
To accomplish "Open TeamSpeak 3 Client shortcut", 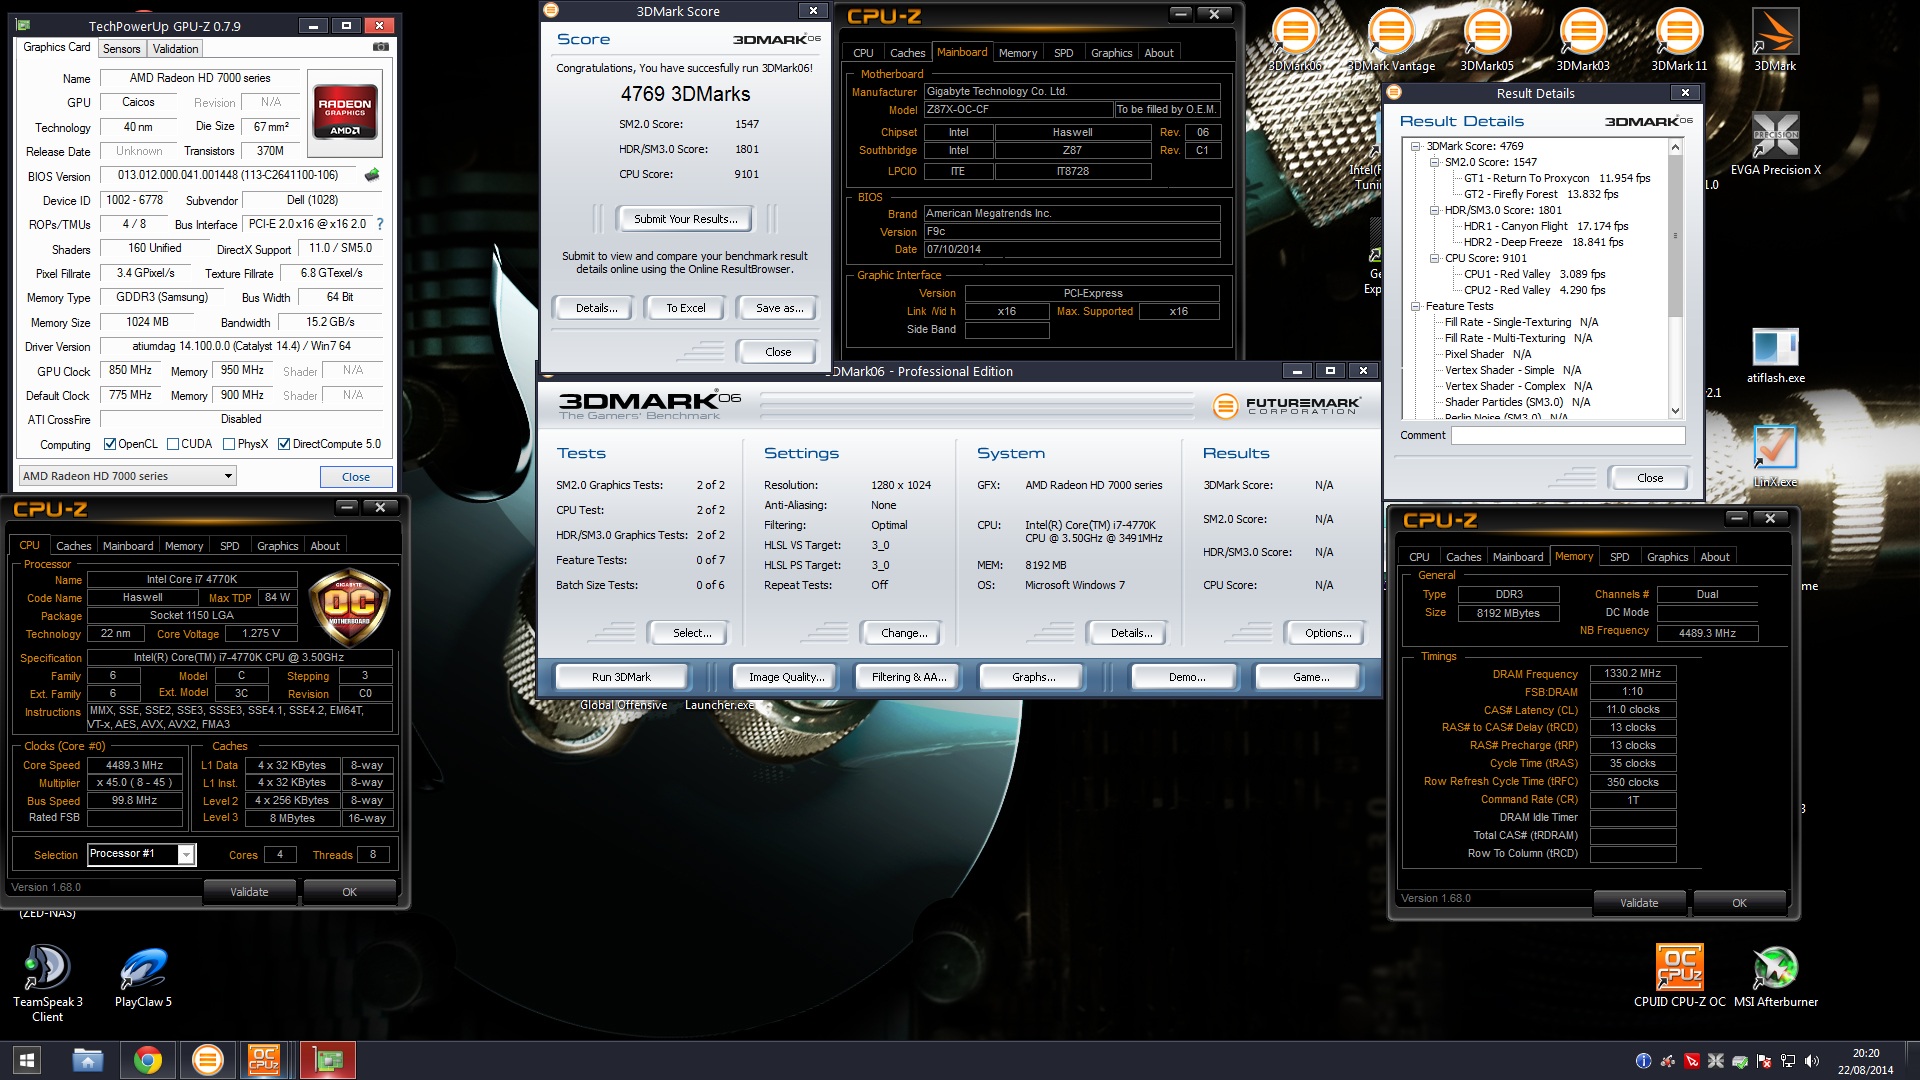I will point(47,982).
